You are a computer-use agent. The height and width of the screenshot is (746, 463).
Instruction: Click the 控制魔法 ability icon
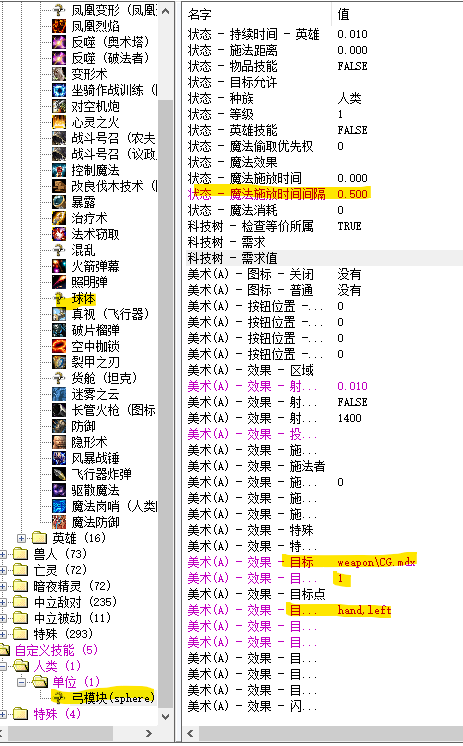click(x=59, y=170)
